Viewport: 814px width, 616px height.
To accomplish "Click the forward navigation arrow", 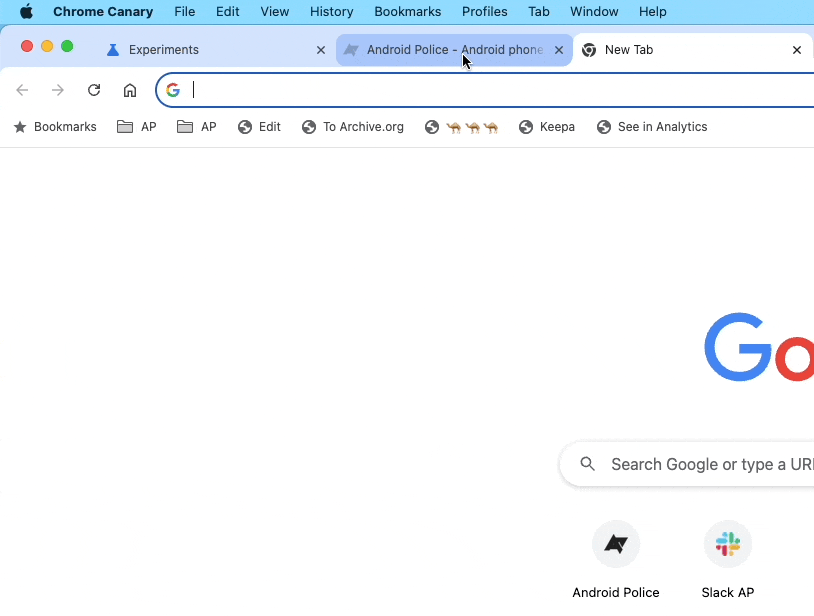I will [58, 90].
